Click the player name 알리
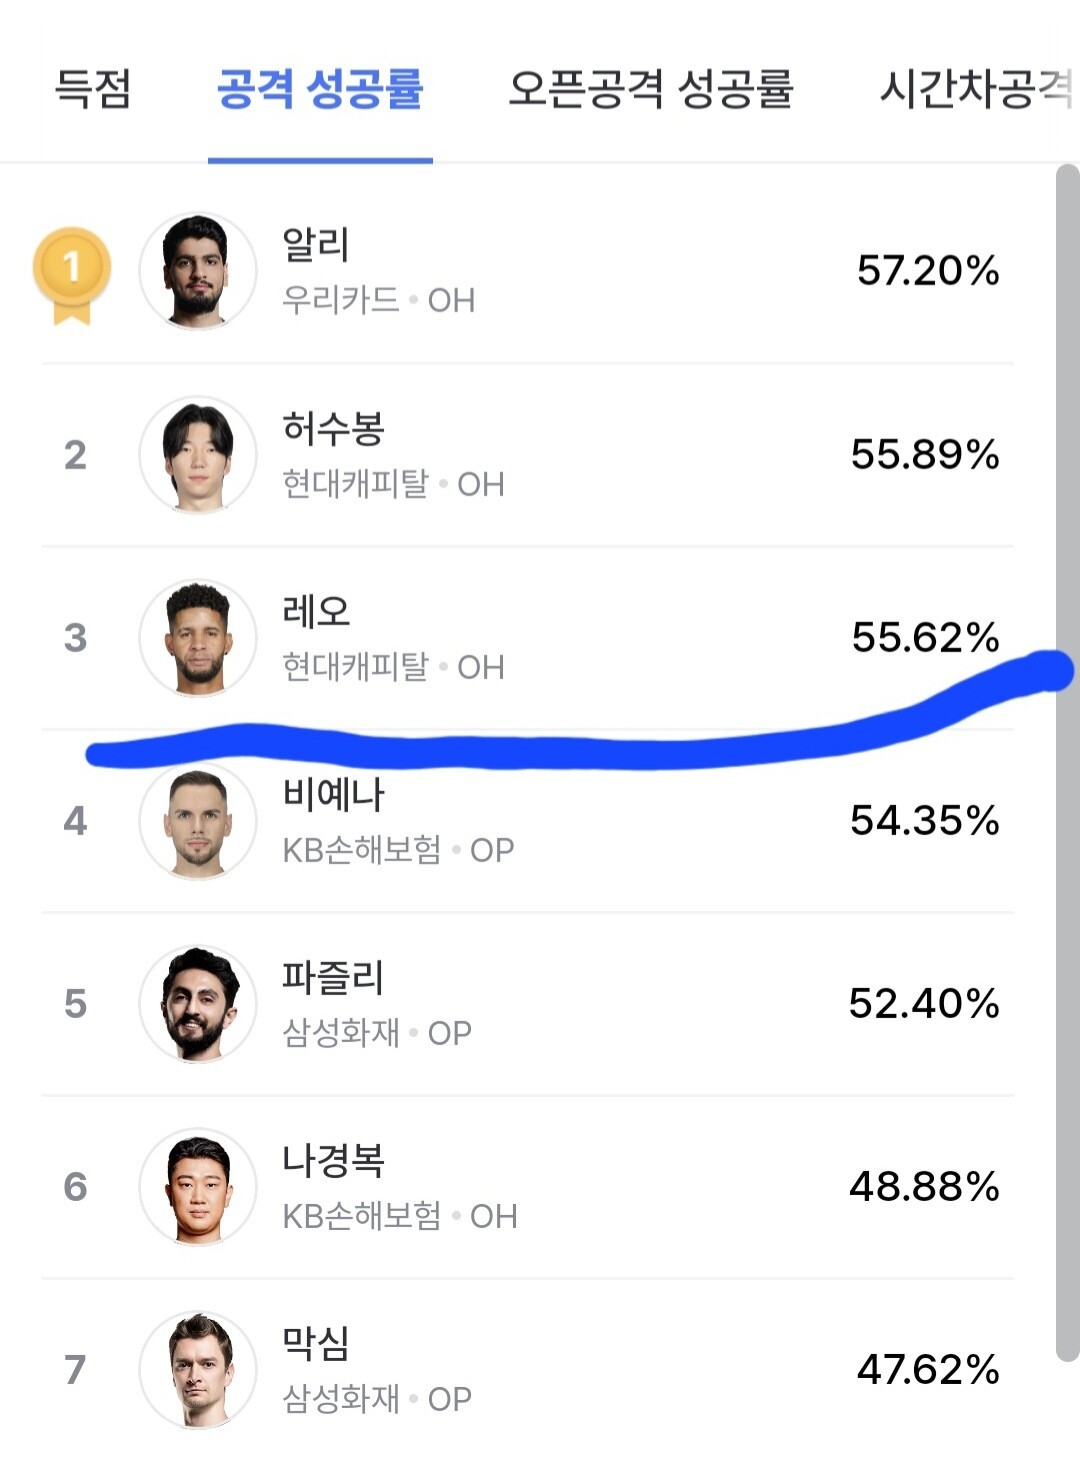Image resolution: width=1080 pixels, height=1459 pixels. click(x=316, y=245)
